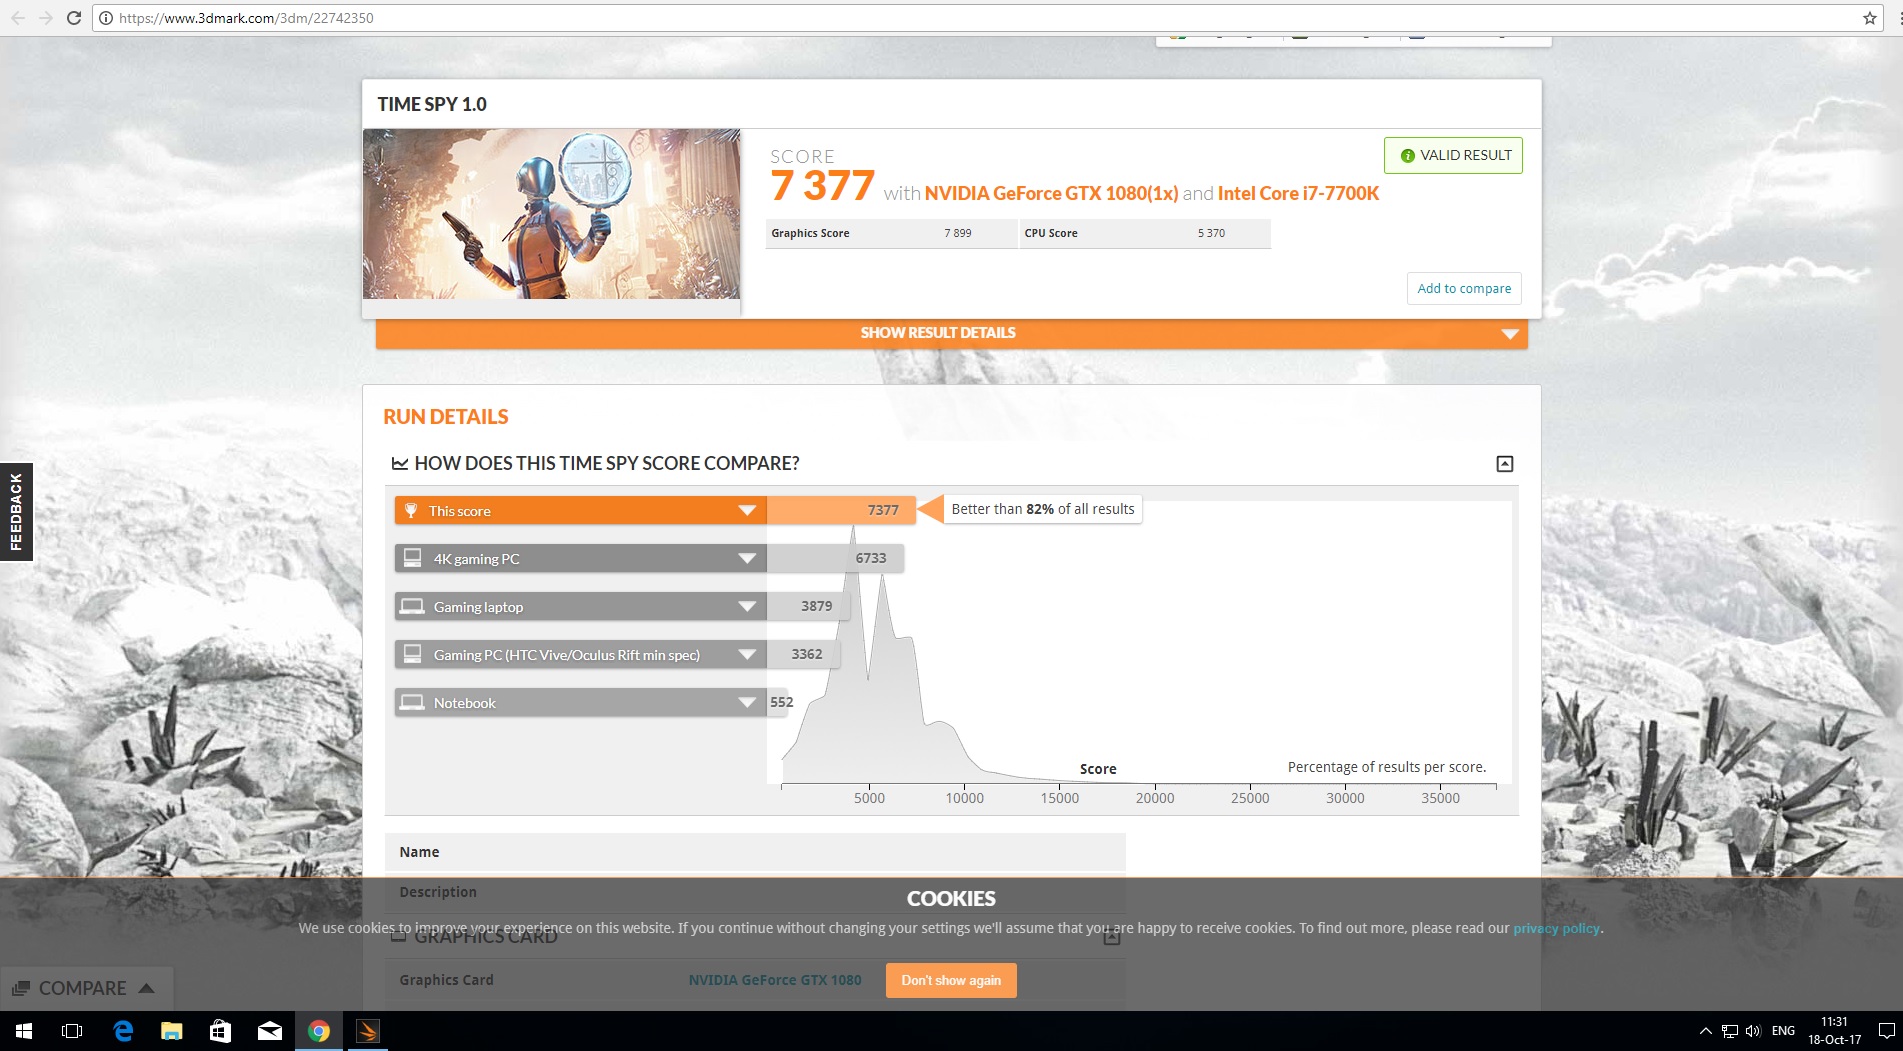Open Gaming PC (HTC Vive/Oculus Rift) dropdown arrow

tap(747, 654)
